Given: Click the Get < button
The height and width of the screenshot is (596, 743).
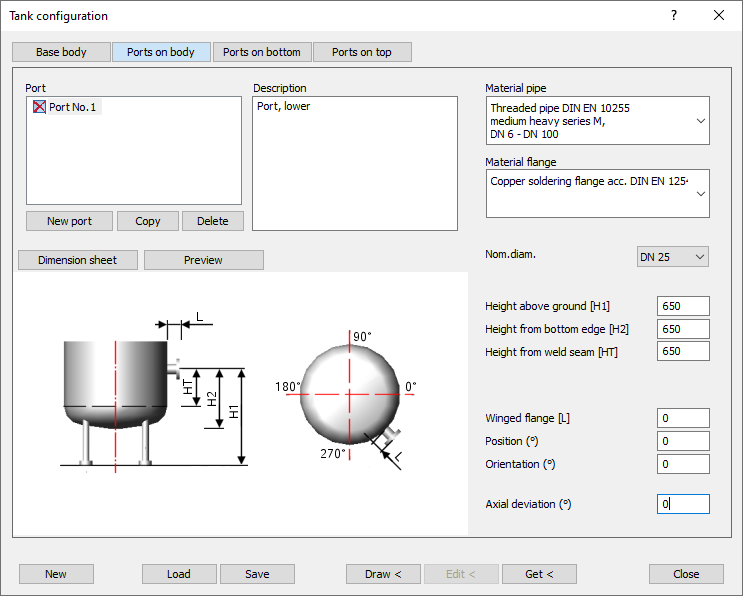Looking at the screenshot, I should click(x=539, y=574).
